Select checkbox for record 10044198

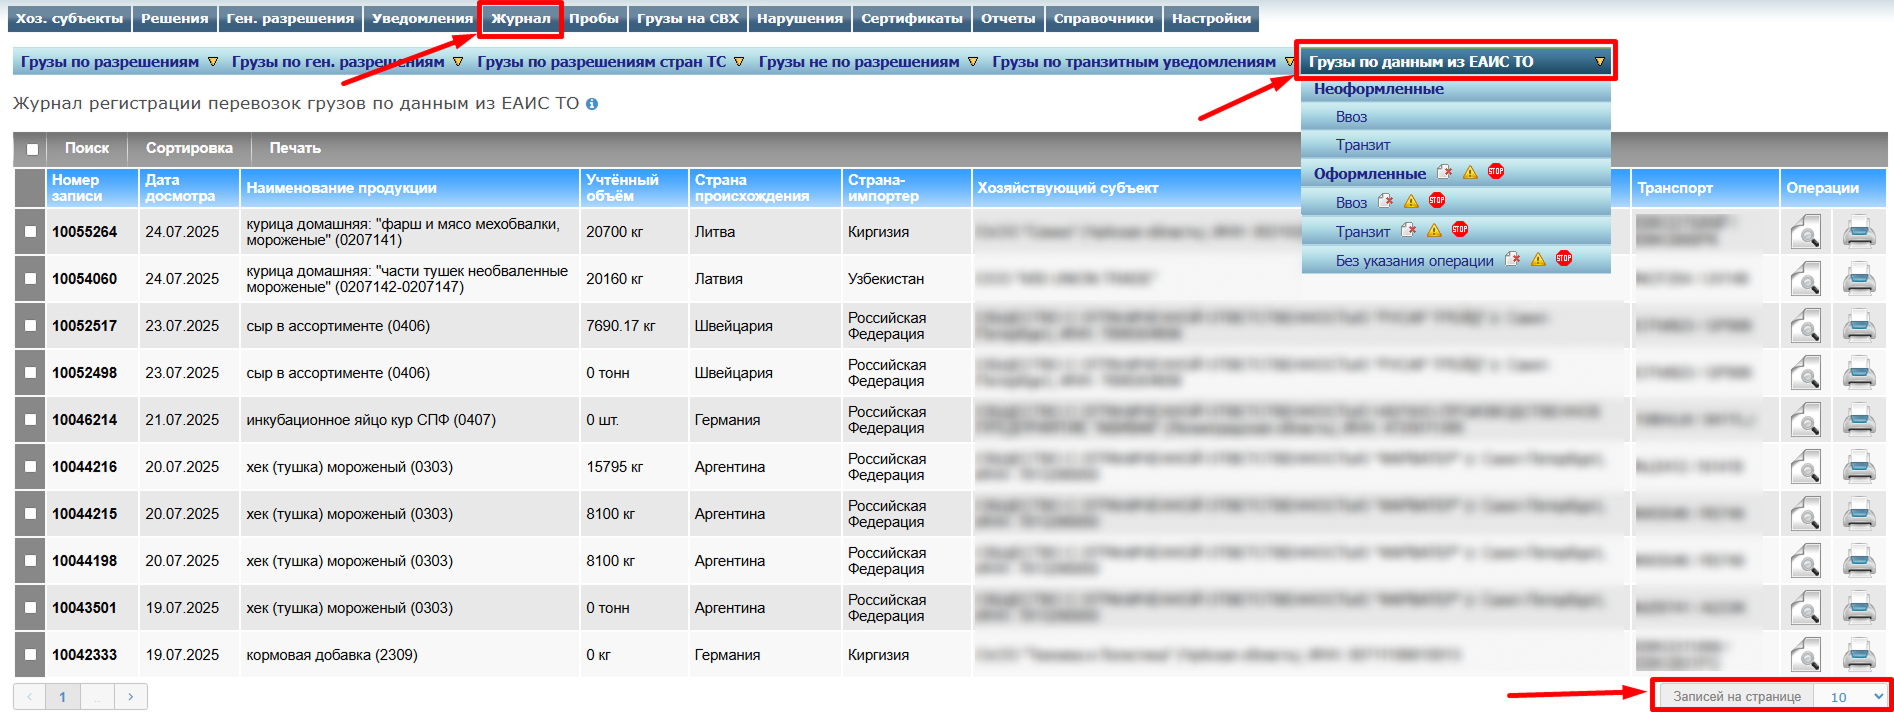tap(30, 561)
